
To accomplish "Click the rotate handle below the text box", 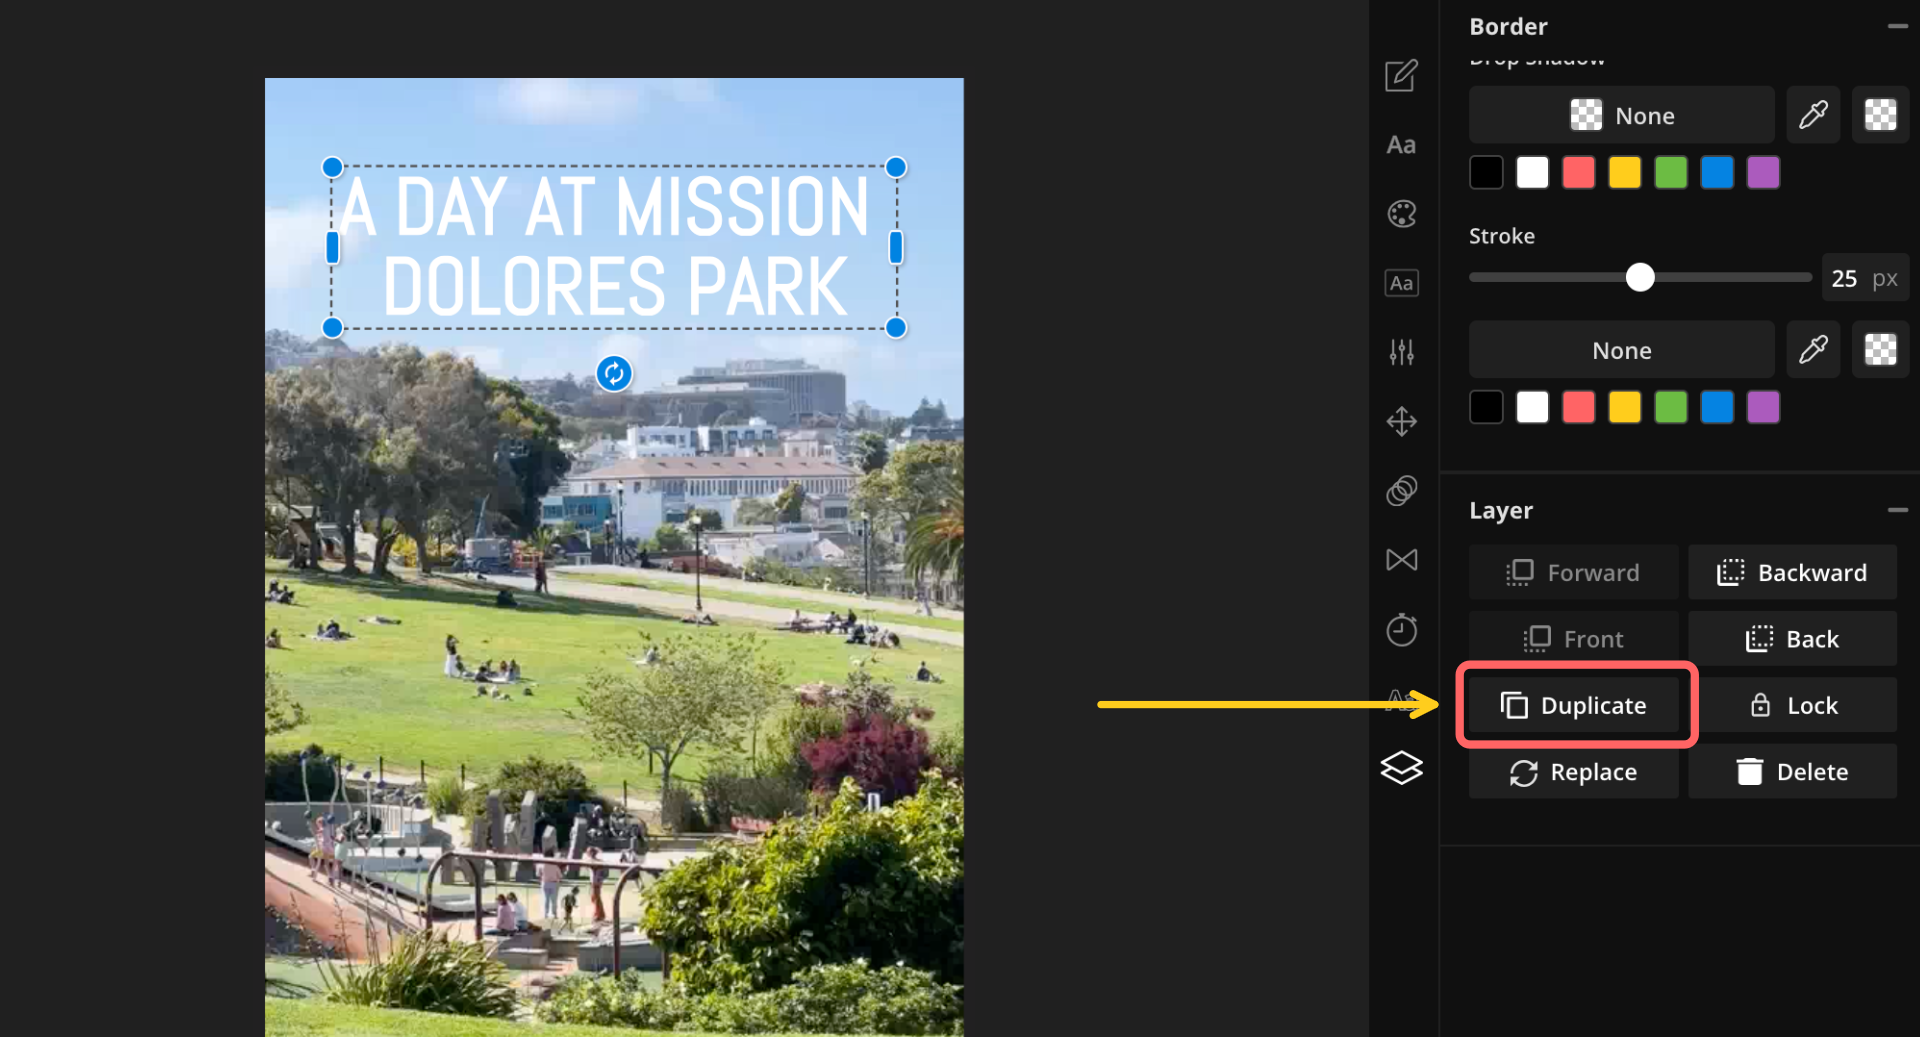I will pyautogui.click(x=614, y=373).
